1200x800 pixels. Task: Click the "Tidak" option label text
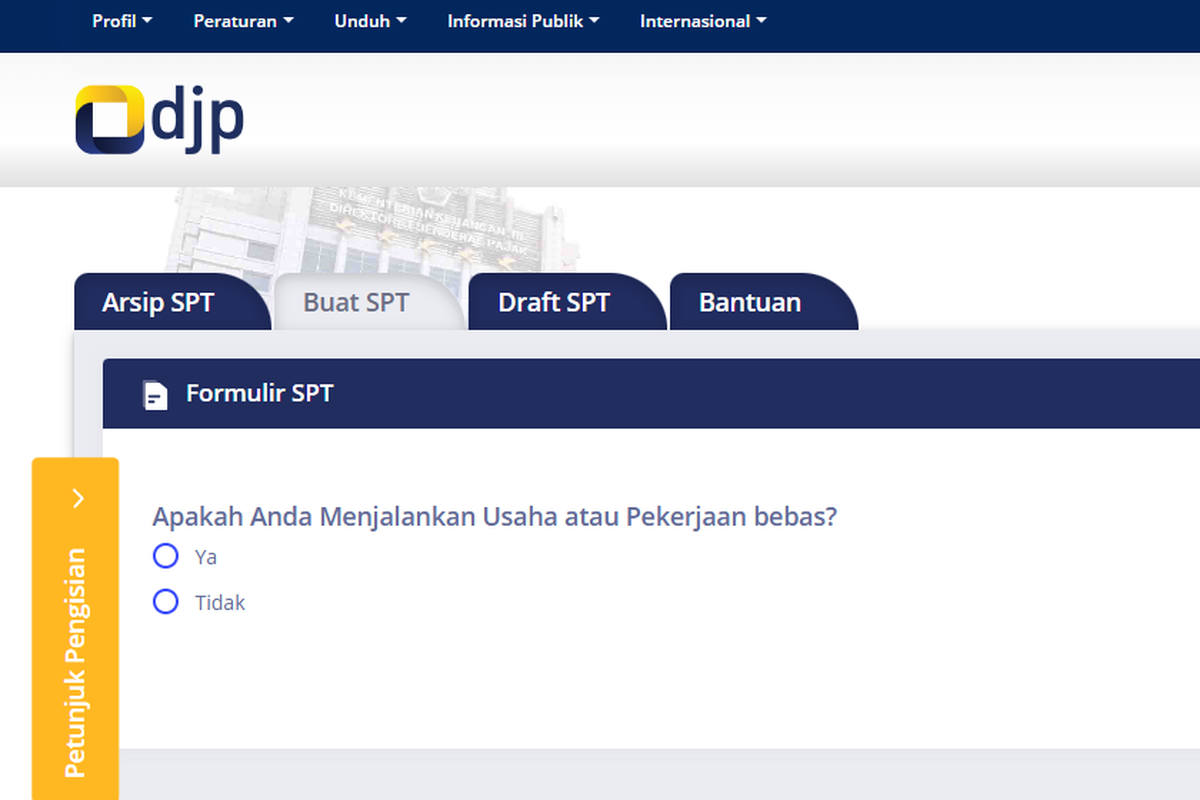[x=220, y=602]
